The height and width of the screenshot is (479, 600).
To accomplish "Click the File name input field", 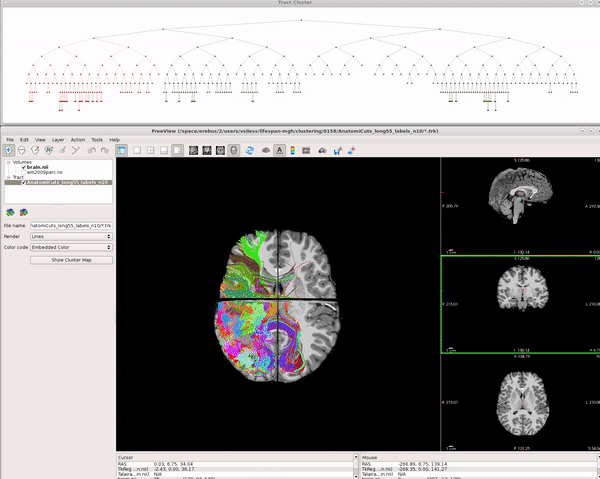I will click(71, 226).
